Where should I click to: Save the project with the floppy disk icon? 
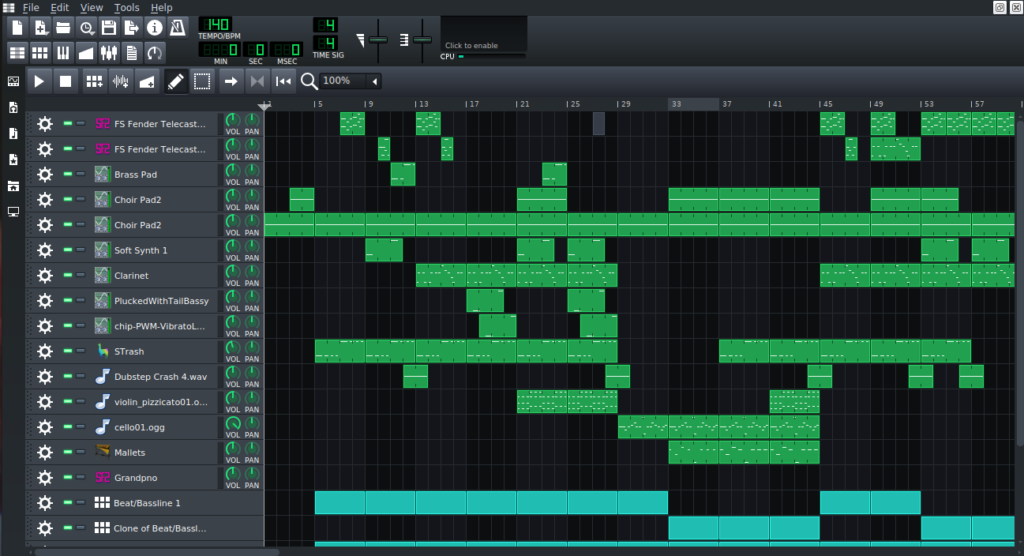click(x=109, y=27)
